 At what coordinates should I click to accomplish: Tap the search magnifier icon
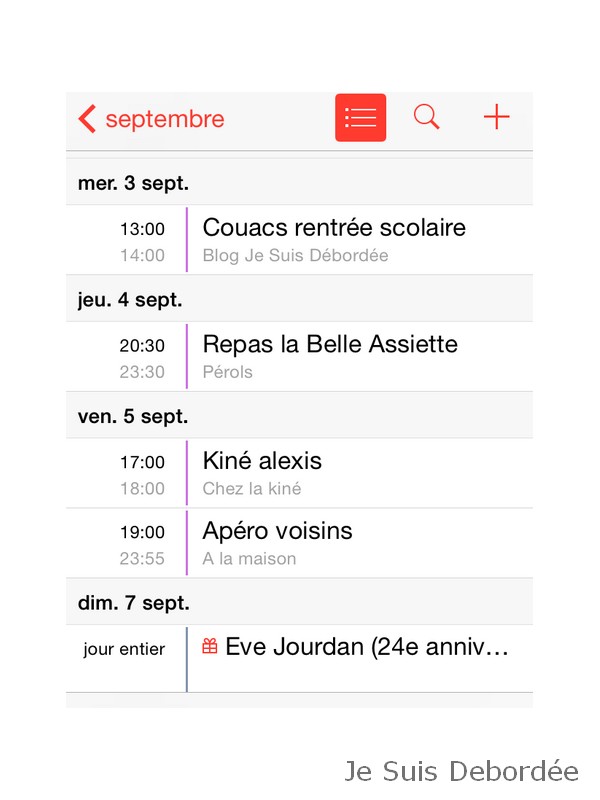pos(426,117)
